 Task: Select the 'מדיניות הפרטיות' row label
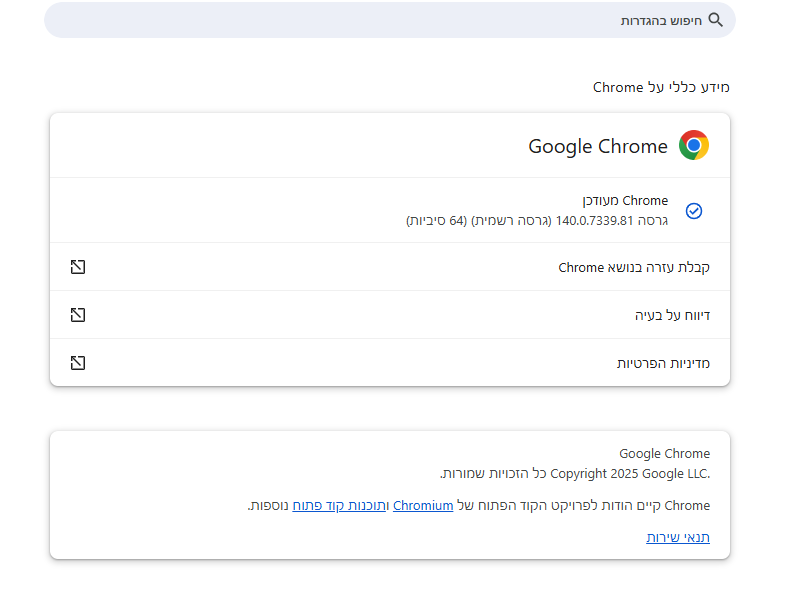tap(663, 364)
